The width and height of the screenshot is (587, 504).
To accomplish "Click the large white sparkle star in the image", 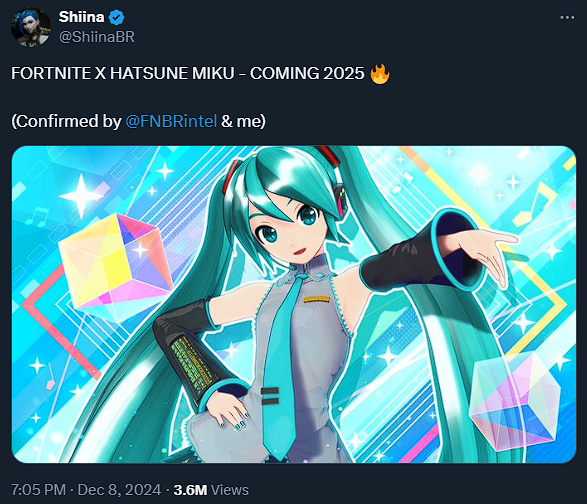I will point(82,196).
